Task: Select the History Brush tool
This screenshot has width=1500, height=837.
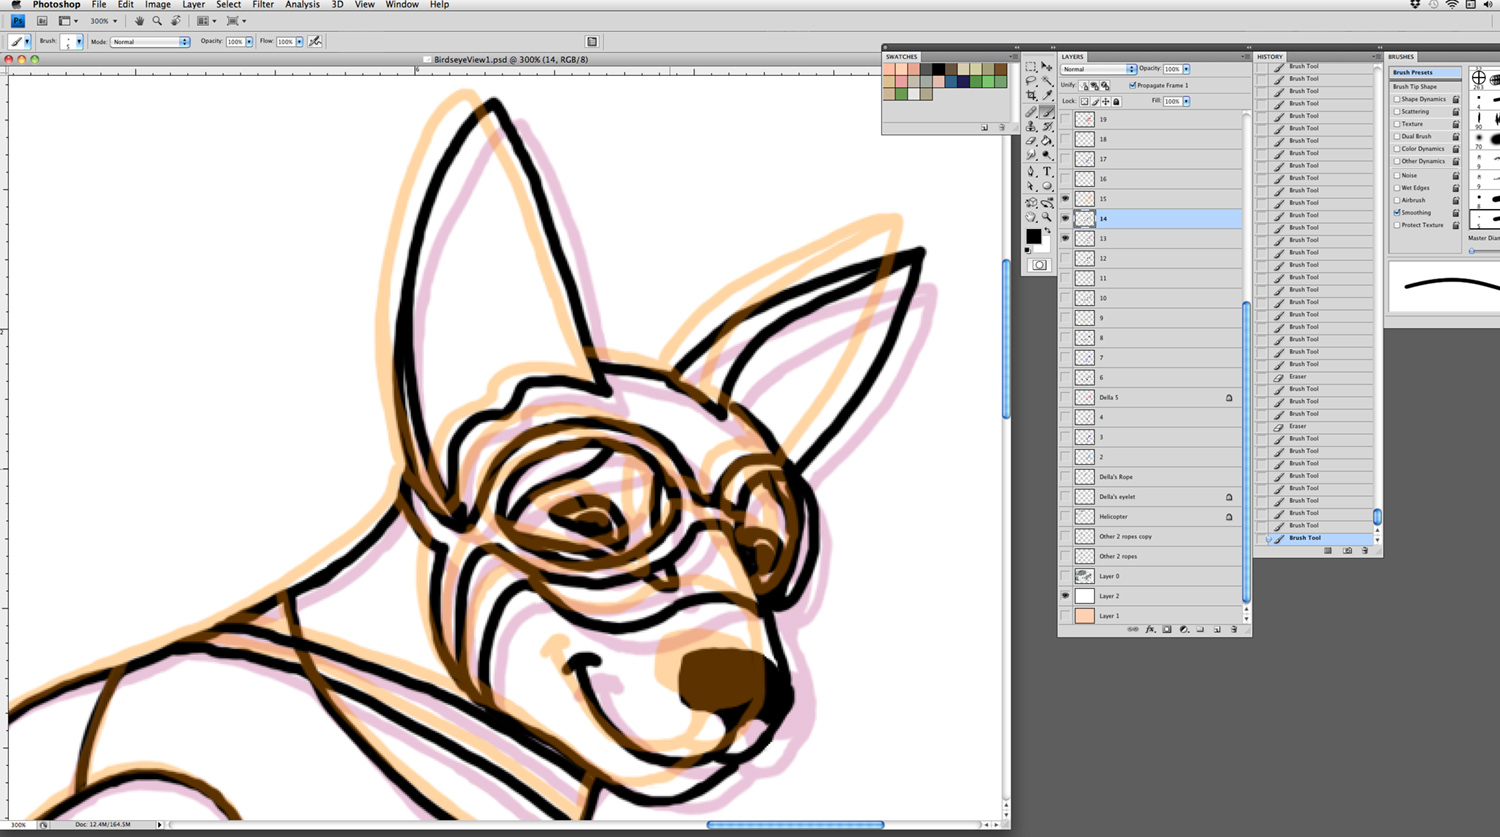Action: coord(1046,126)
